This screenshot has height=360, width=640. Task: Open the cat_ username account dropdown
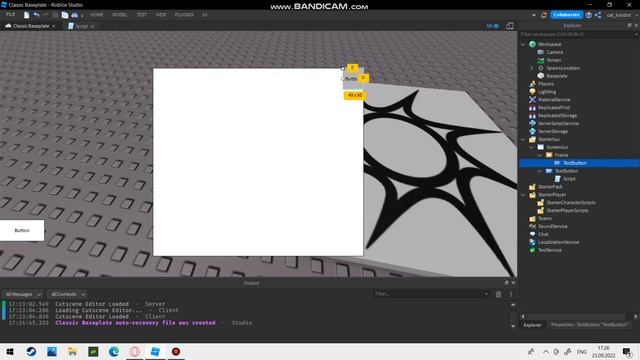tap(622, 15)
